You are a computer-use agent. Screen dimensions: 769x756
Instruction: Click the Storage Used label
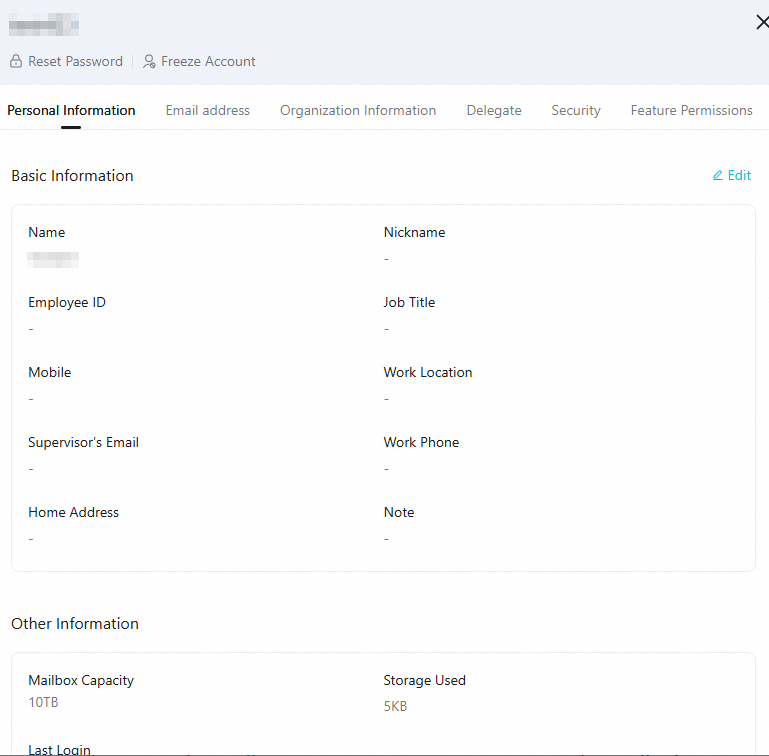(x=425, y=680)
